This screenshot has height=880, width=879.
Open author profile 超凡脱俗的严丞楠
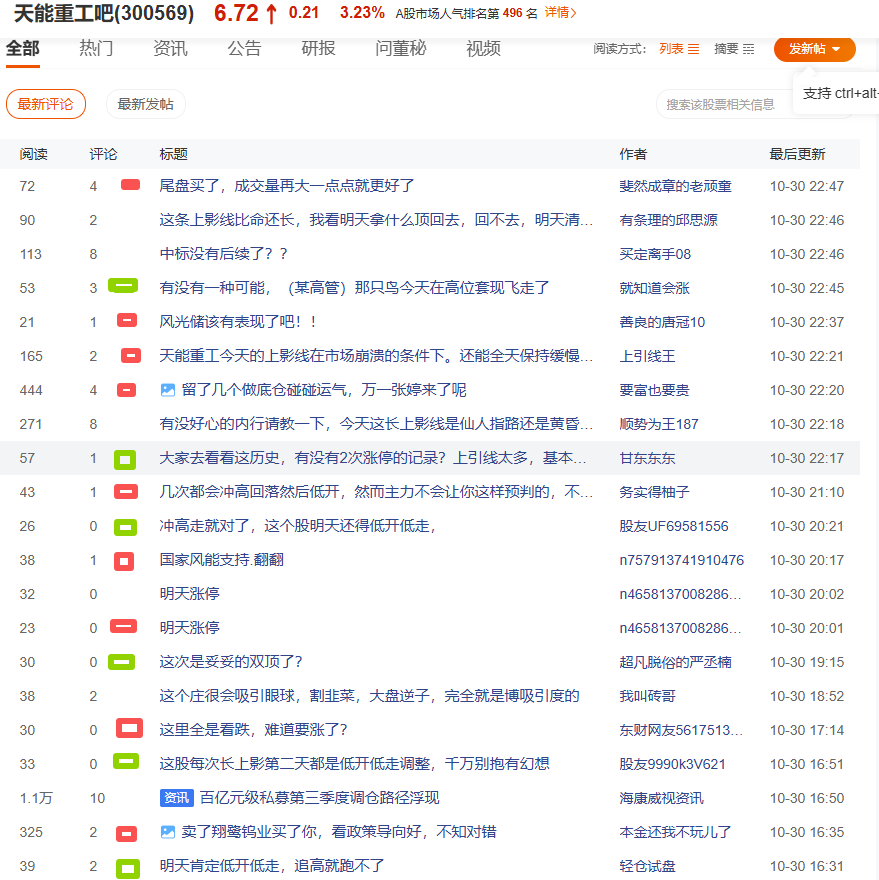click(675, 662)
